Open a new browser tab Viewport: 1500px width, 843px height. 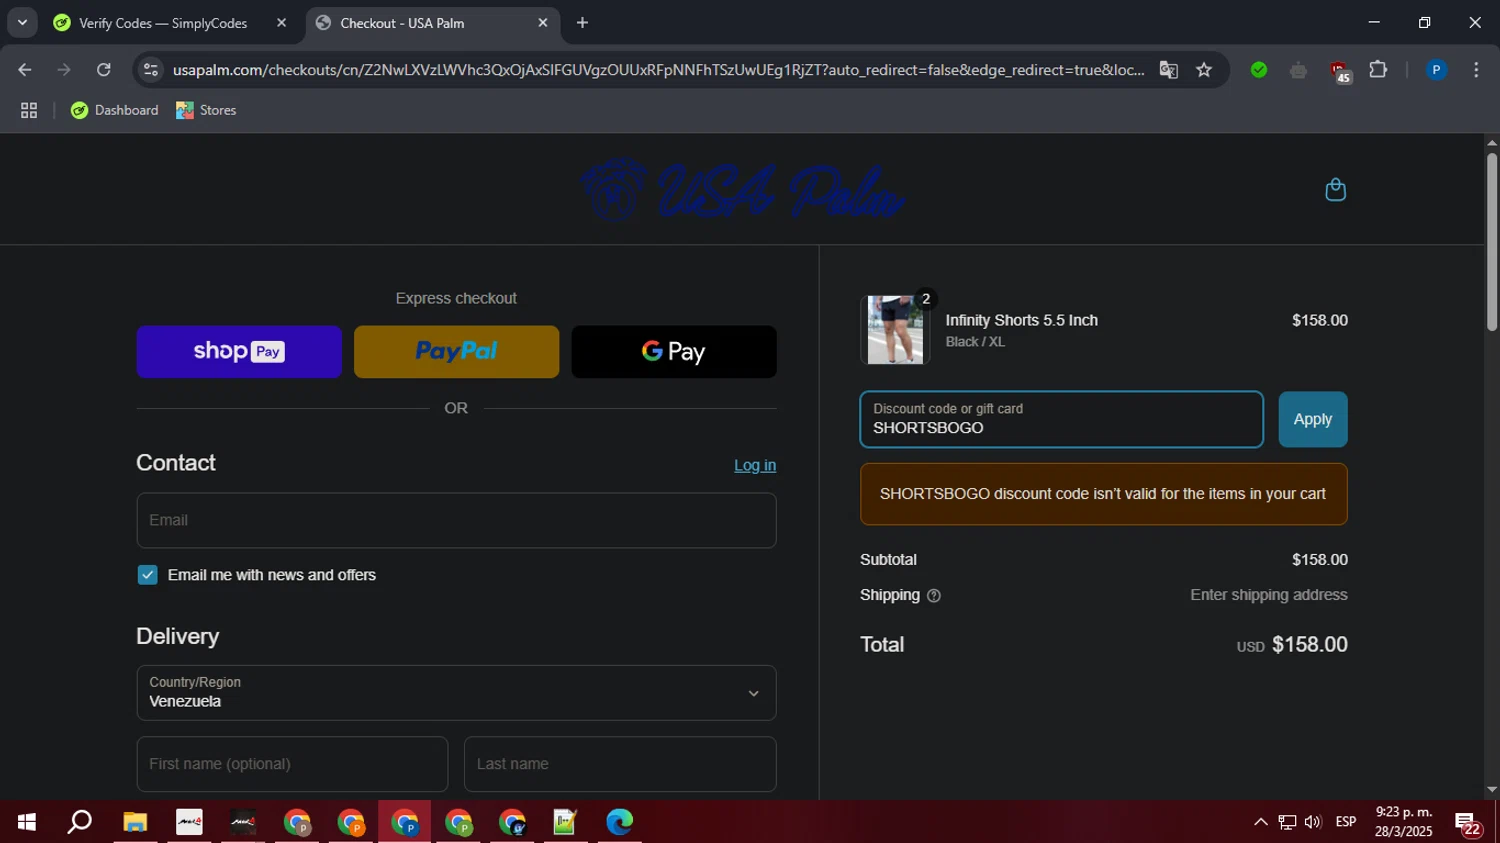(x=582, y=23)
